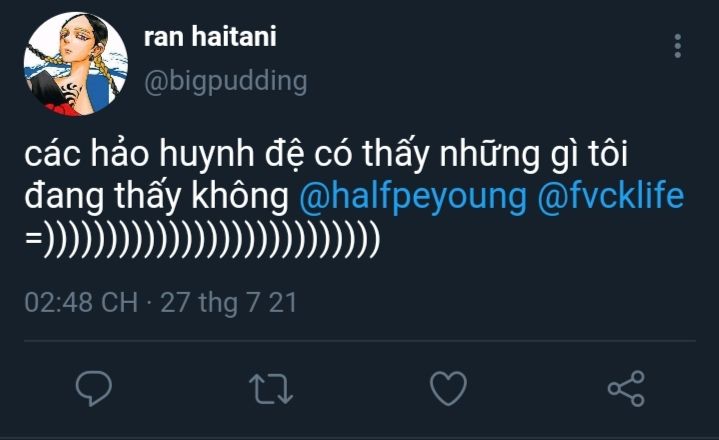
Task: Reply to ran haitani's tweet
Action: 94,388
